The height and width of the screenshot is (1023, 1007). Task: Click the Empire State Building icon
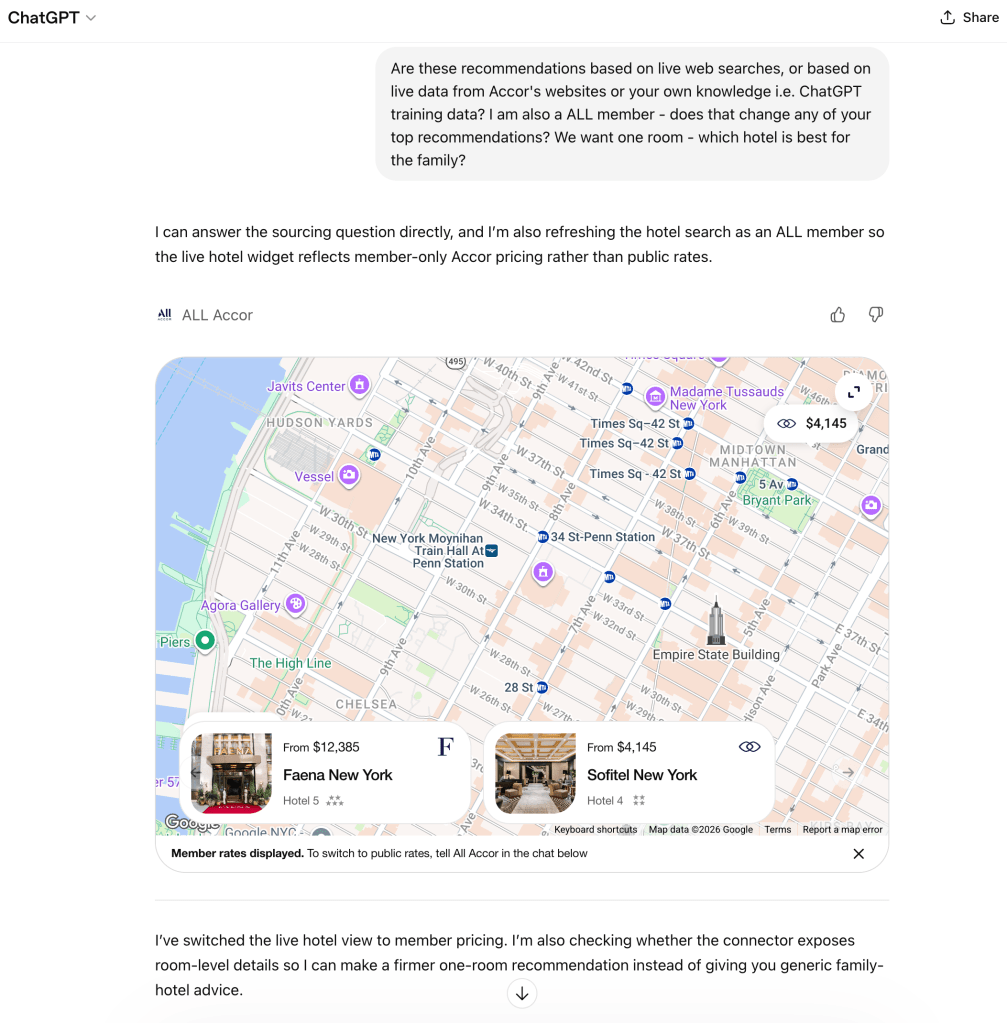coord(716,622)
